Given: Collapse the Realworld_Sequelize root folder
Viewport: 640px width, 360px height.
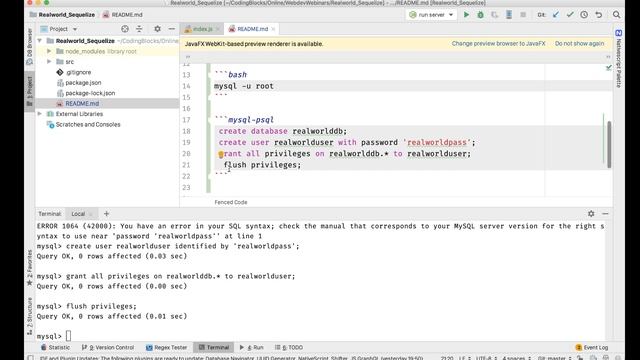Looking at the screenshot, I should click(40, 41).
